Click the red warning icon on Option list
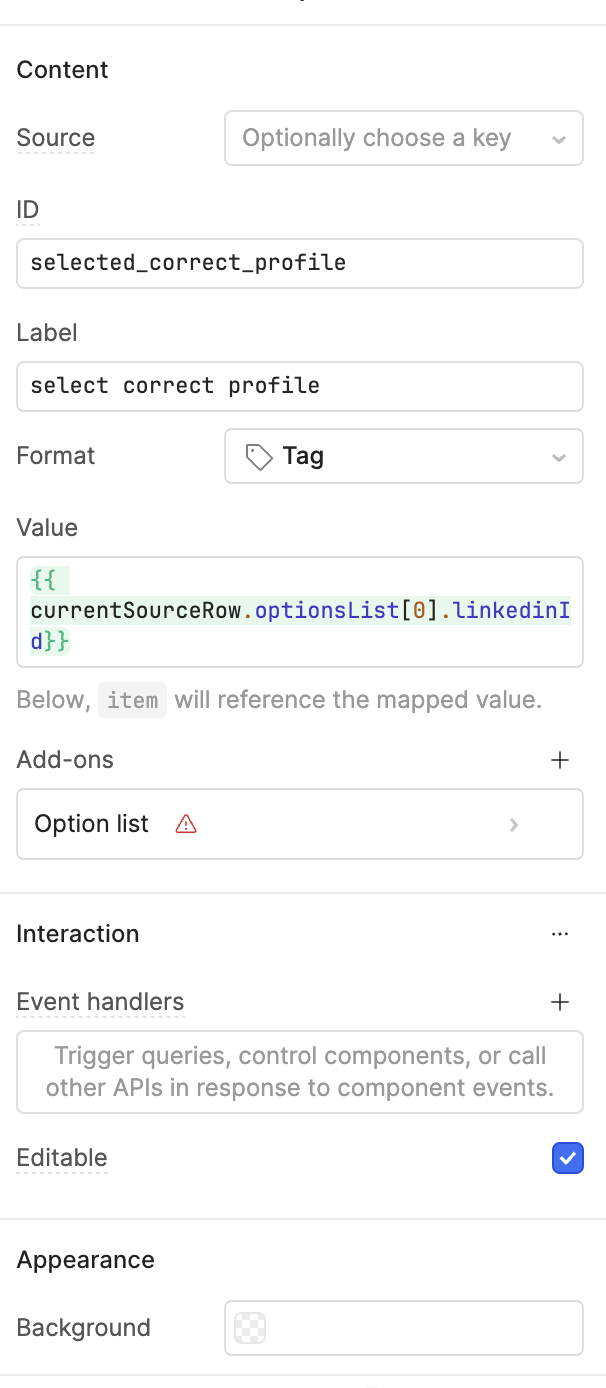Screen dimensions: 606x1388 click(x=186, y=824)
